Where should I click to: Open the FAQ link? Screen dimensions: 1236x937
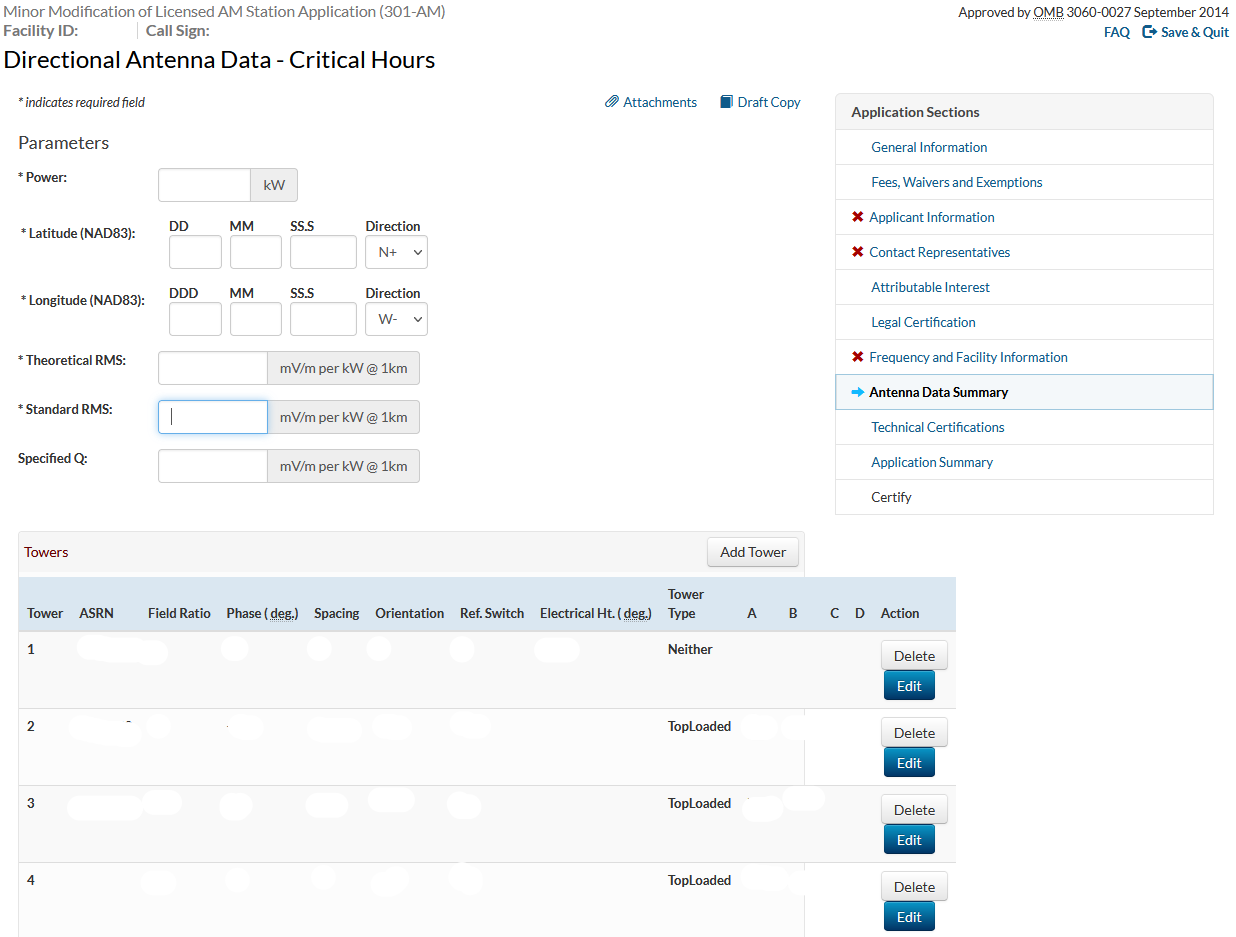(x=1116, y=32)
